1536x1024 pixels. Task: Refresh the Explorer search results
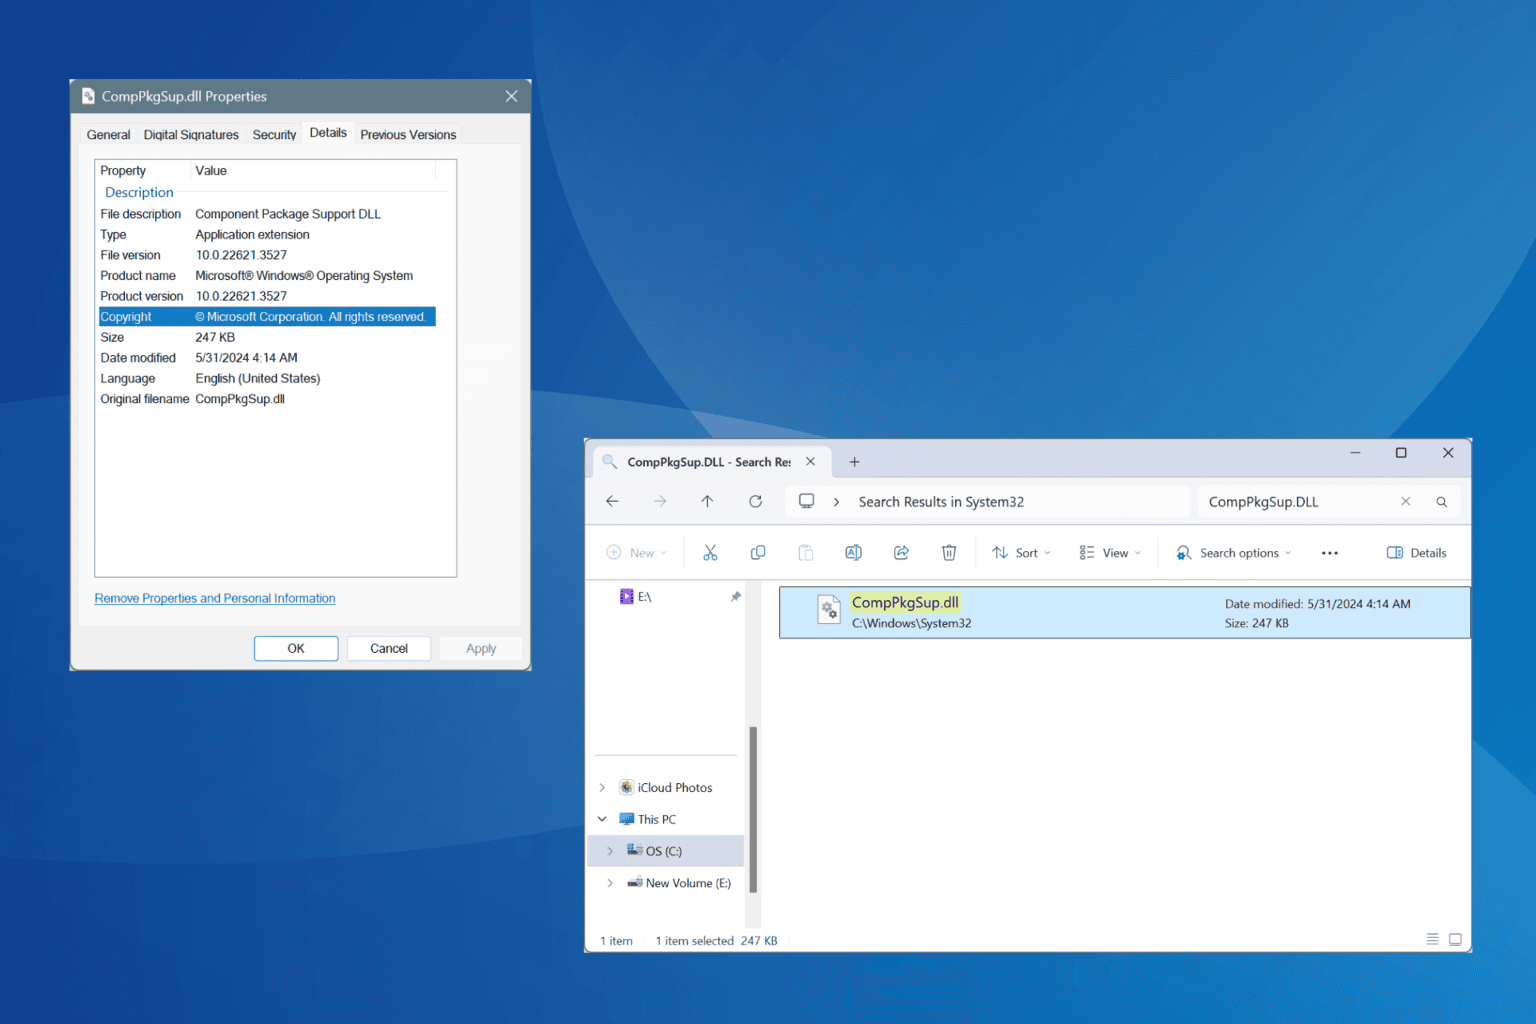click(x=755, y=501)
